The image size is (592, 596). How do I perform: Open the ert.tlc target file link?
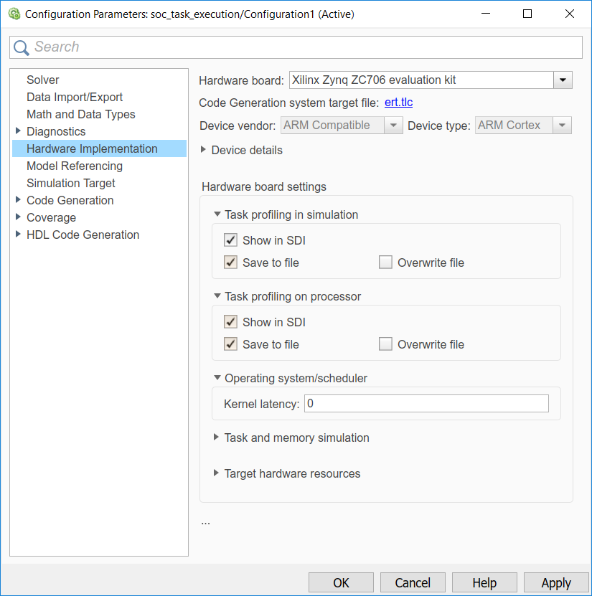point(398,102)
